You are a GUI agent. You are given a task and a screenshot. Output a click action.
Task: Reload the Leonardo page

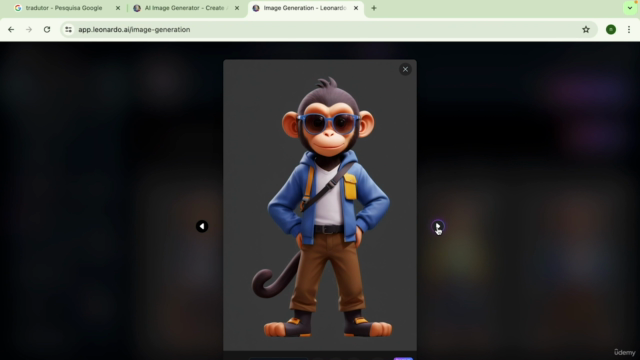(x=47, y=29)
